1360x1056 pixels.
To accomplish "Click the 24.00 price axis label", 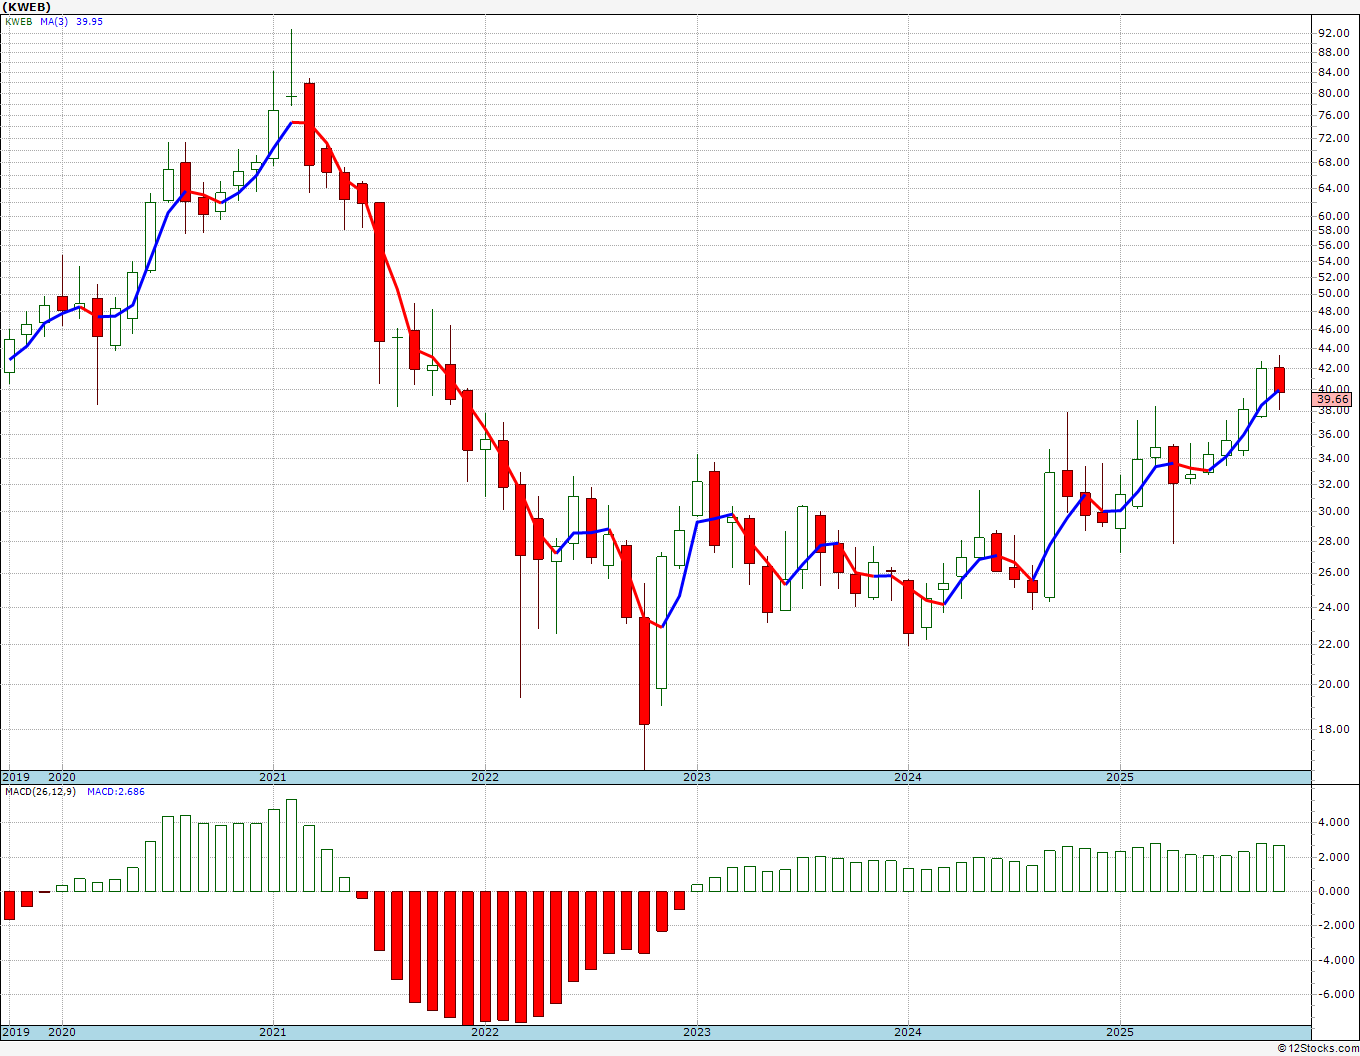I will coord(1334,607).
